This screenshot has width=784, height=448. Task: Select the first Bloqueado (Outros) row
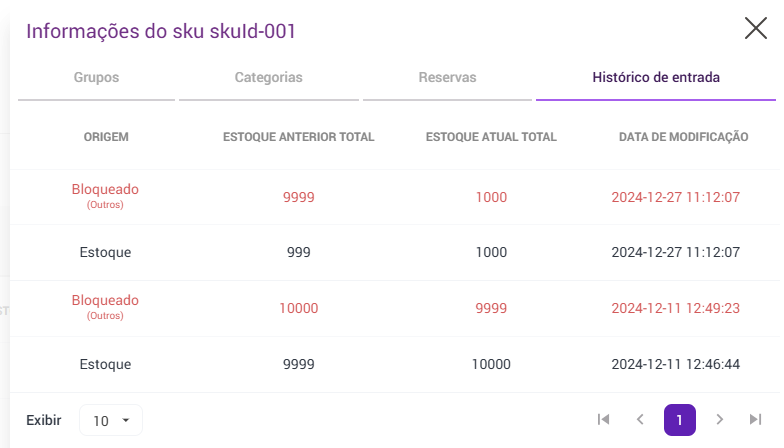click(105, 196)
